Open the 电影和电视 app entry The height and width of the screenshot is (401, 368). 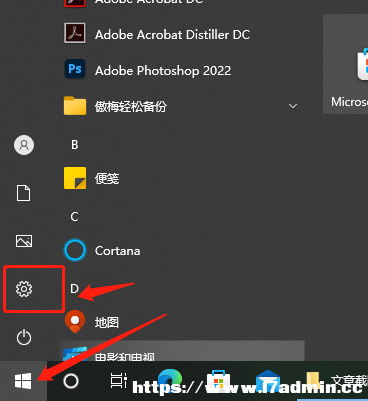[182, 351]
